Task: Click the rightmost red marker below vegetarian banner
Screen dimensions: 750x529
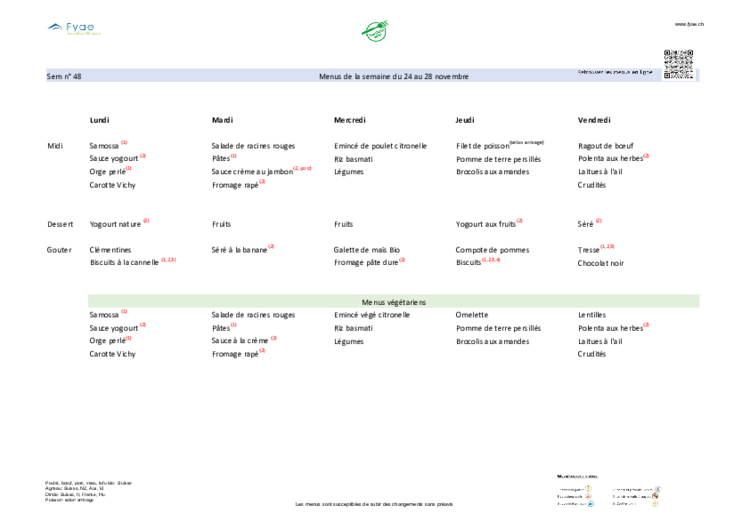Action: click(646, 324)
